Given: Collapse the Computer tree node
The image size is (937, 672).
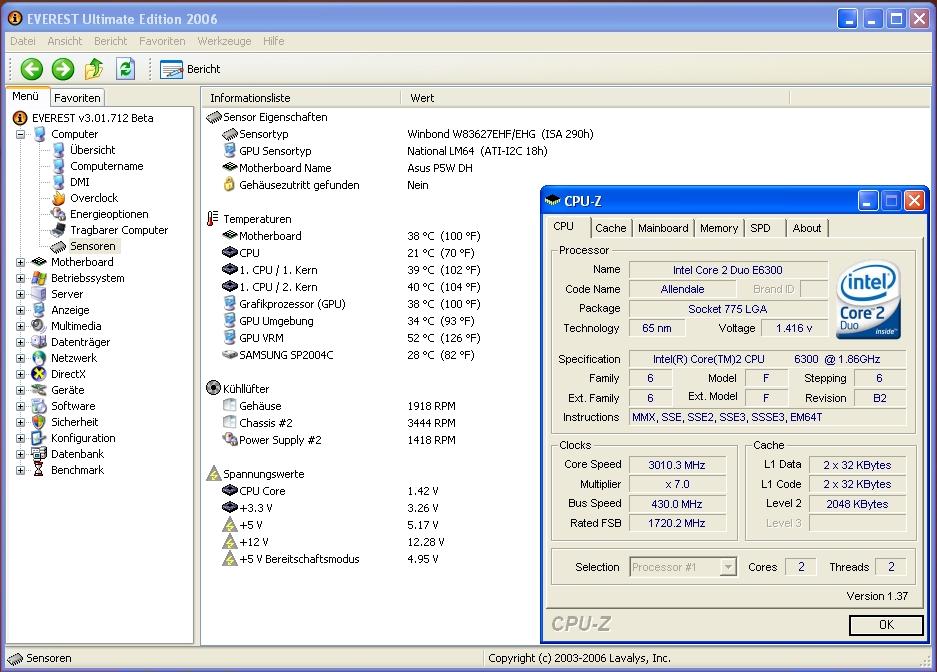Looking at the screenshot, I should [20, 134].
